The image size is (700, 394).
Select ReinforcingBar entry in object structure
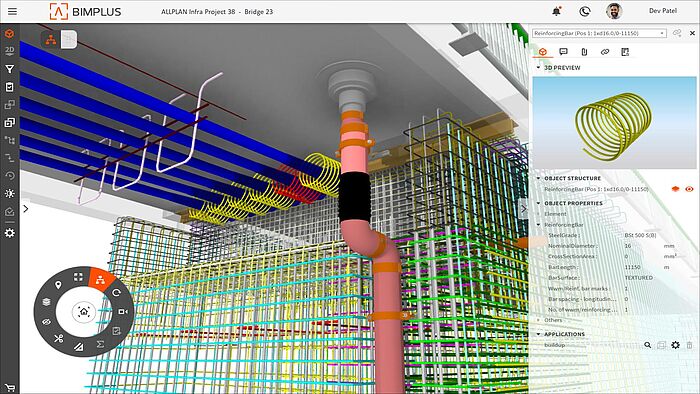tap(596, 189)
